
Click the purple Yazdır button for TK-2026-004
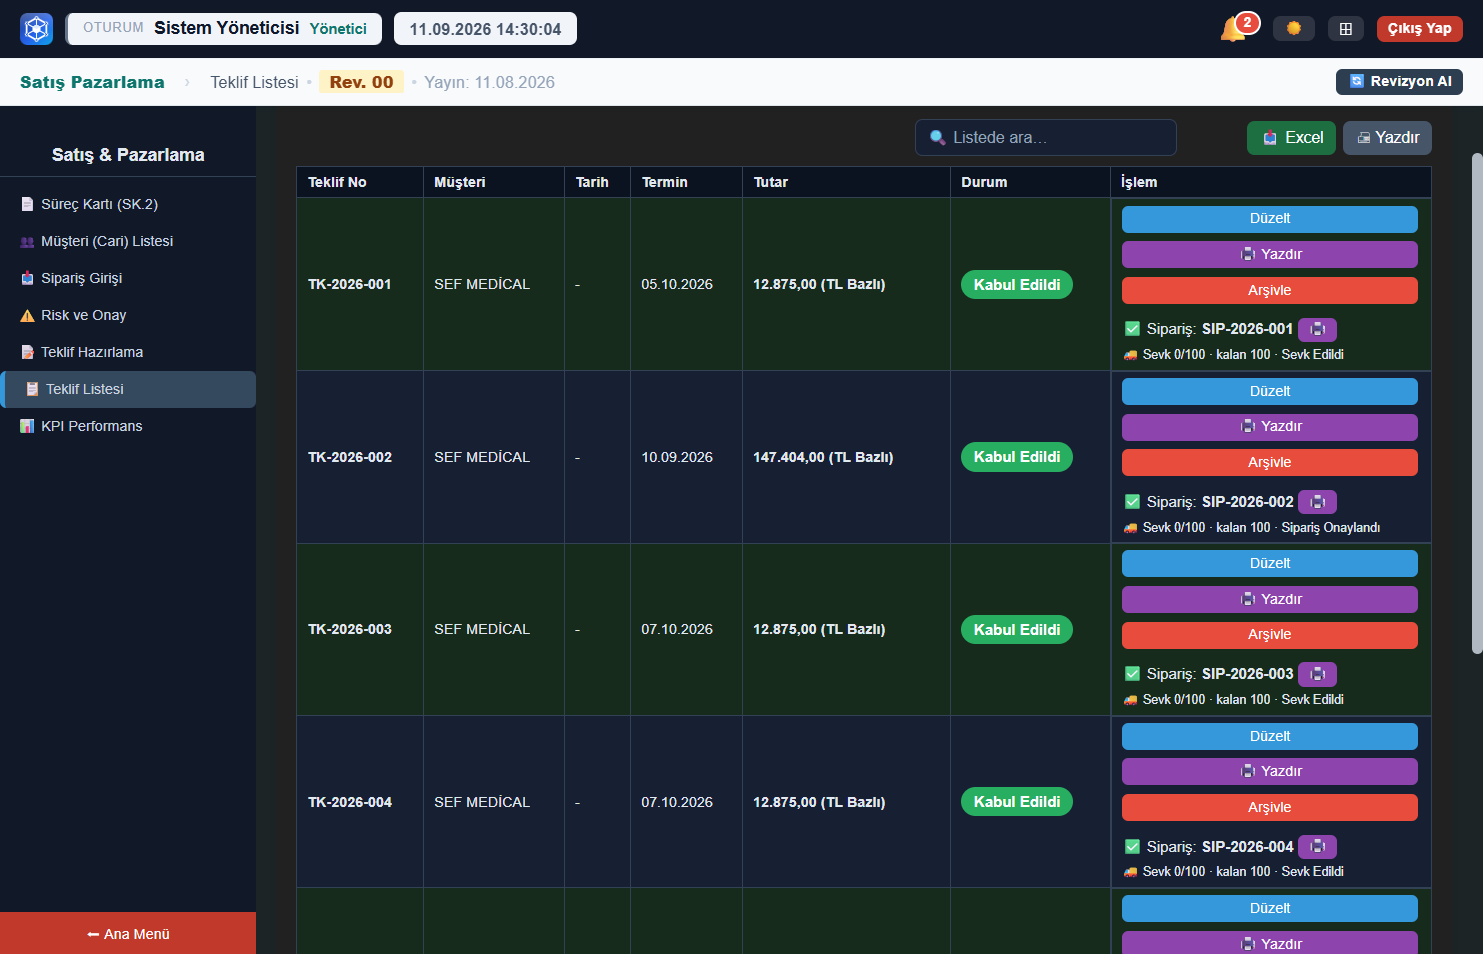tap(1270, 771)
